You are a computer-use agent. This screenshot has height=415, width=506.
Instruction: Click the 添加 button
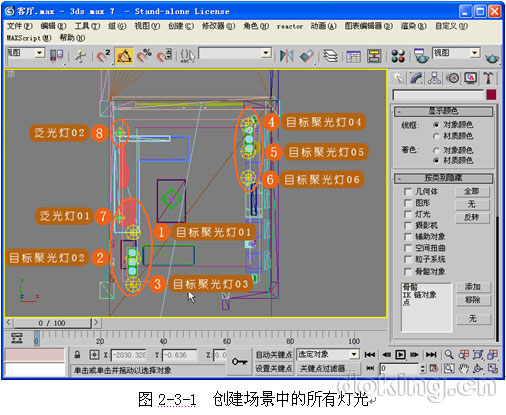(x=473, y=287)
